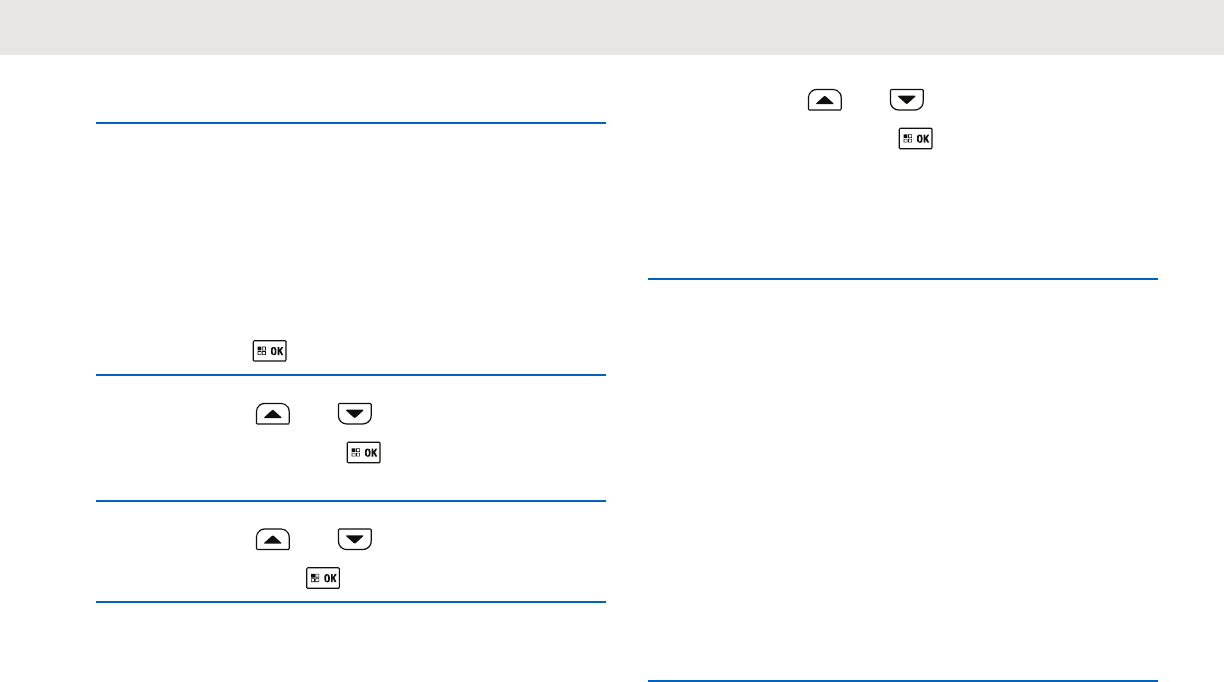Image resolution: width=1224 pixels, height=682 pixels.
Task: Click the down arrow in the left column's middle section
Action: 355,412
